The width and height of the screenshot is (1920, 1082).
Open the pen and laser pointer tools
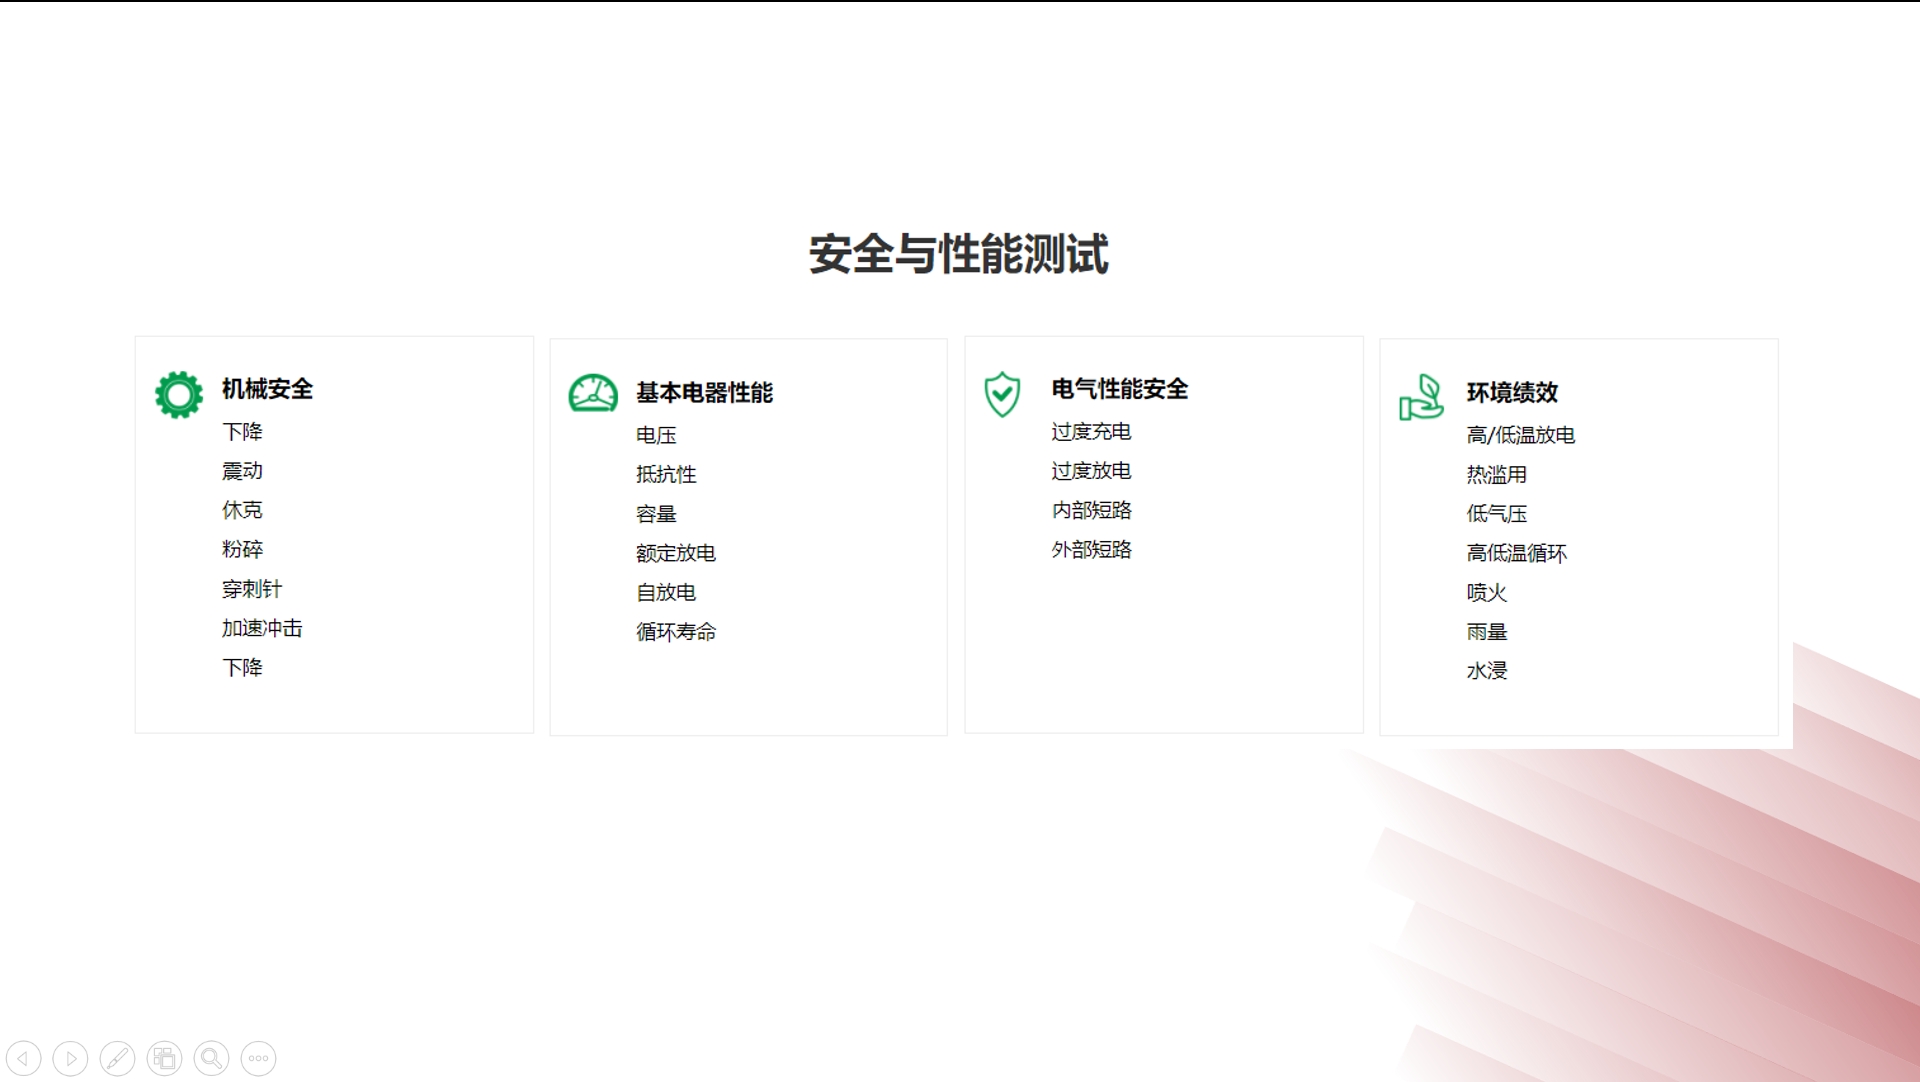(117, 1058)
